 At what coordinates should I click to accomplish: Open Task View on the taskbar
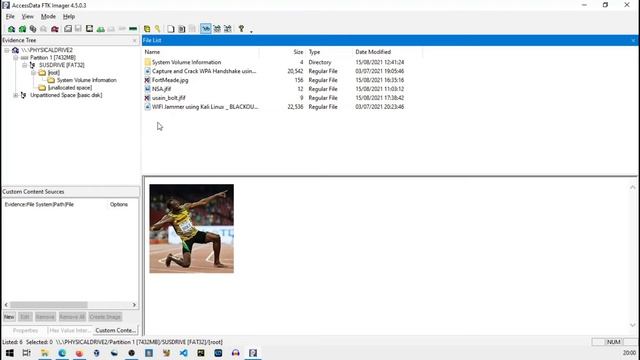[27, 353]
